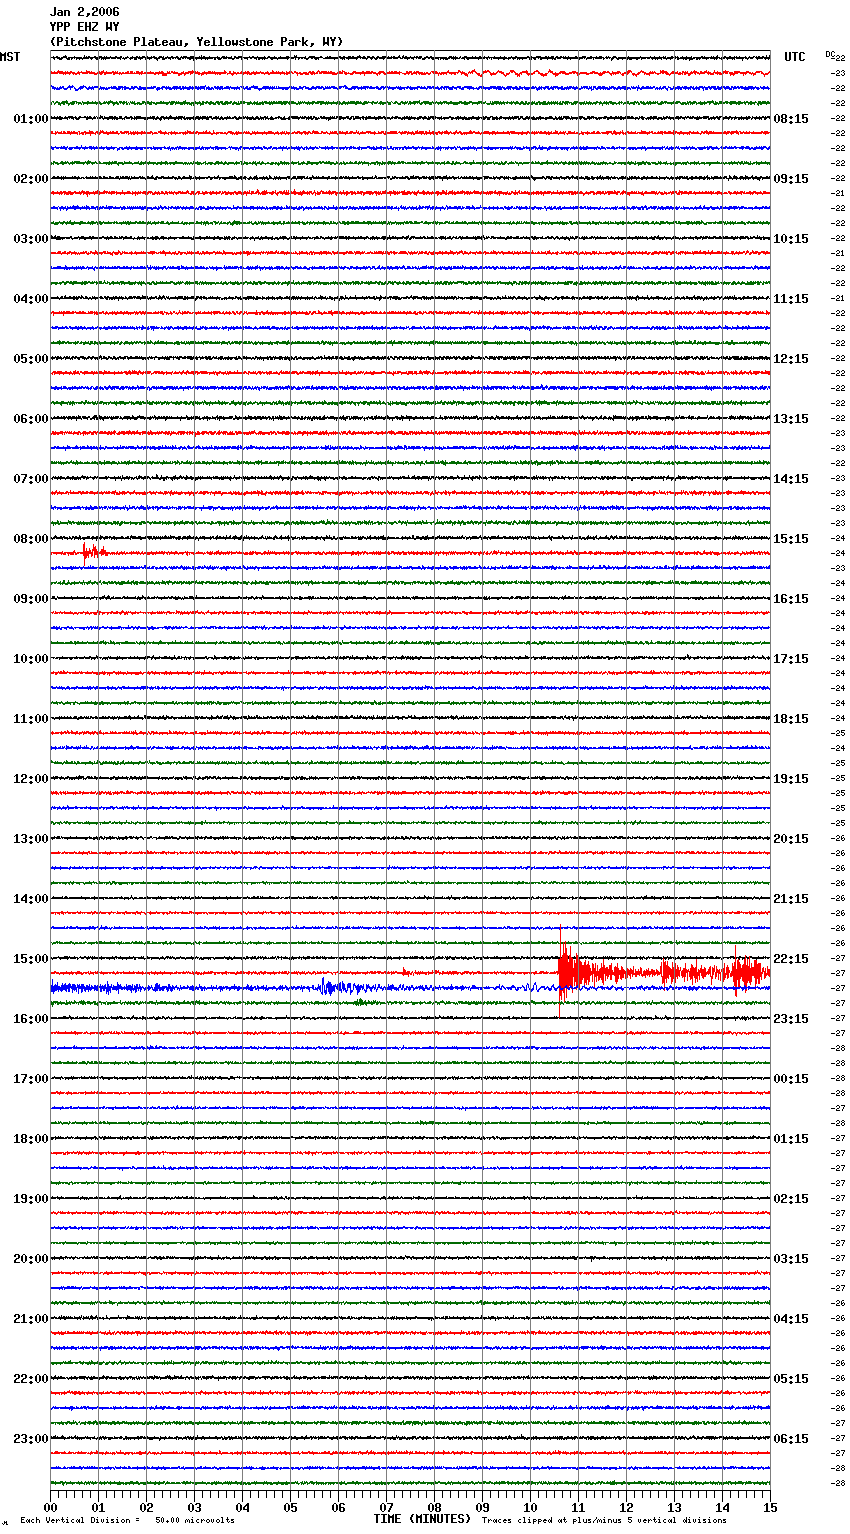Image resolution: width=850 pixels, height=1534 pixels.
Task: Click the MST column header
Action: coord(10,57)
